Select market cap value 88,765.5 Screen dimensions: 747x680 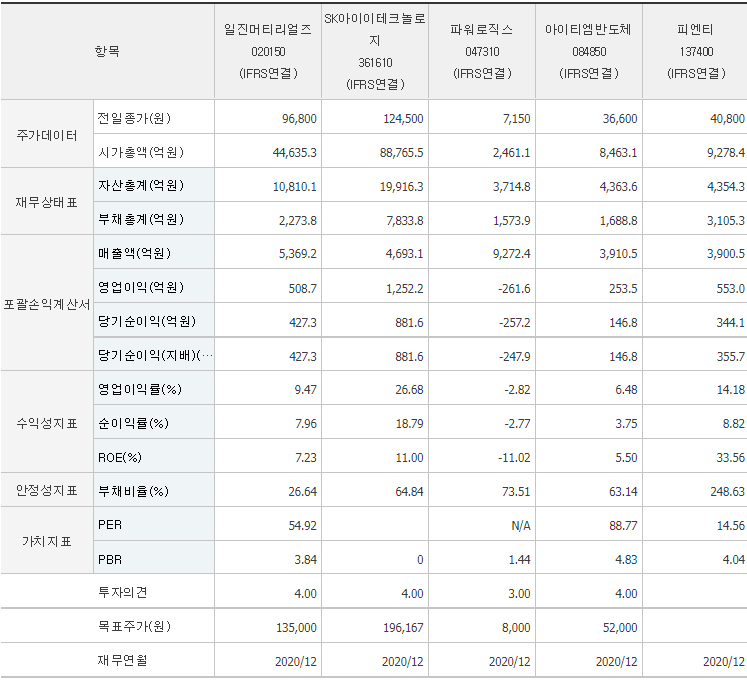pyautogui.click(x=402, y=153)
